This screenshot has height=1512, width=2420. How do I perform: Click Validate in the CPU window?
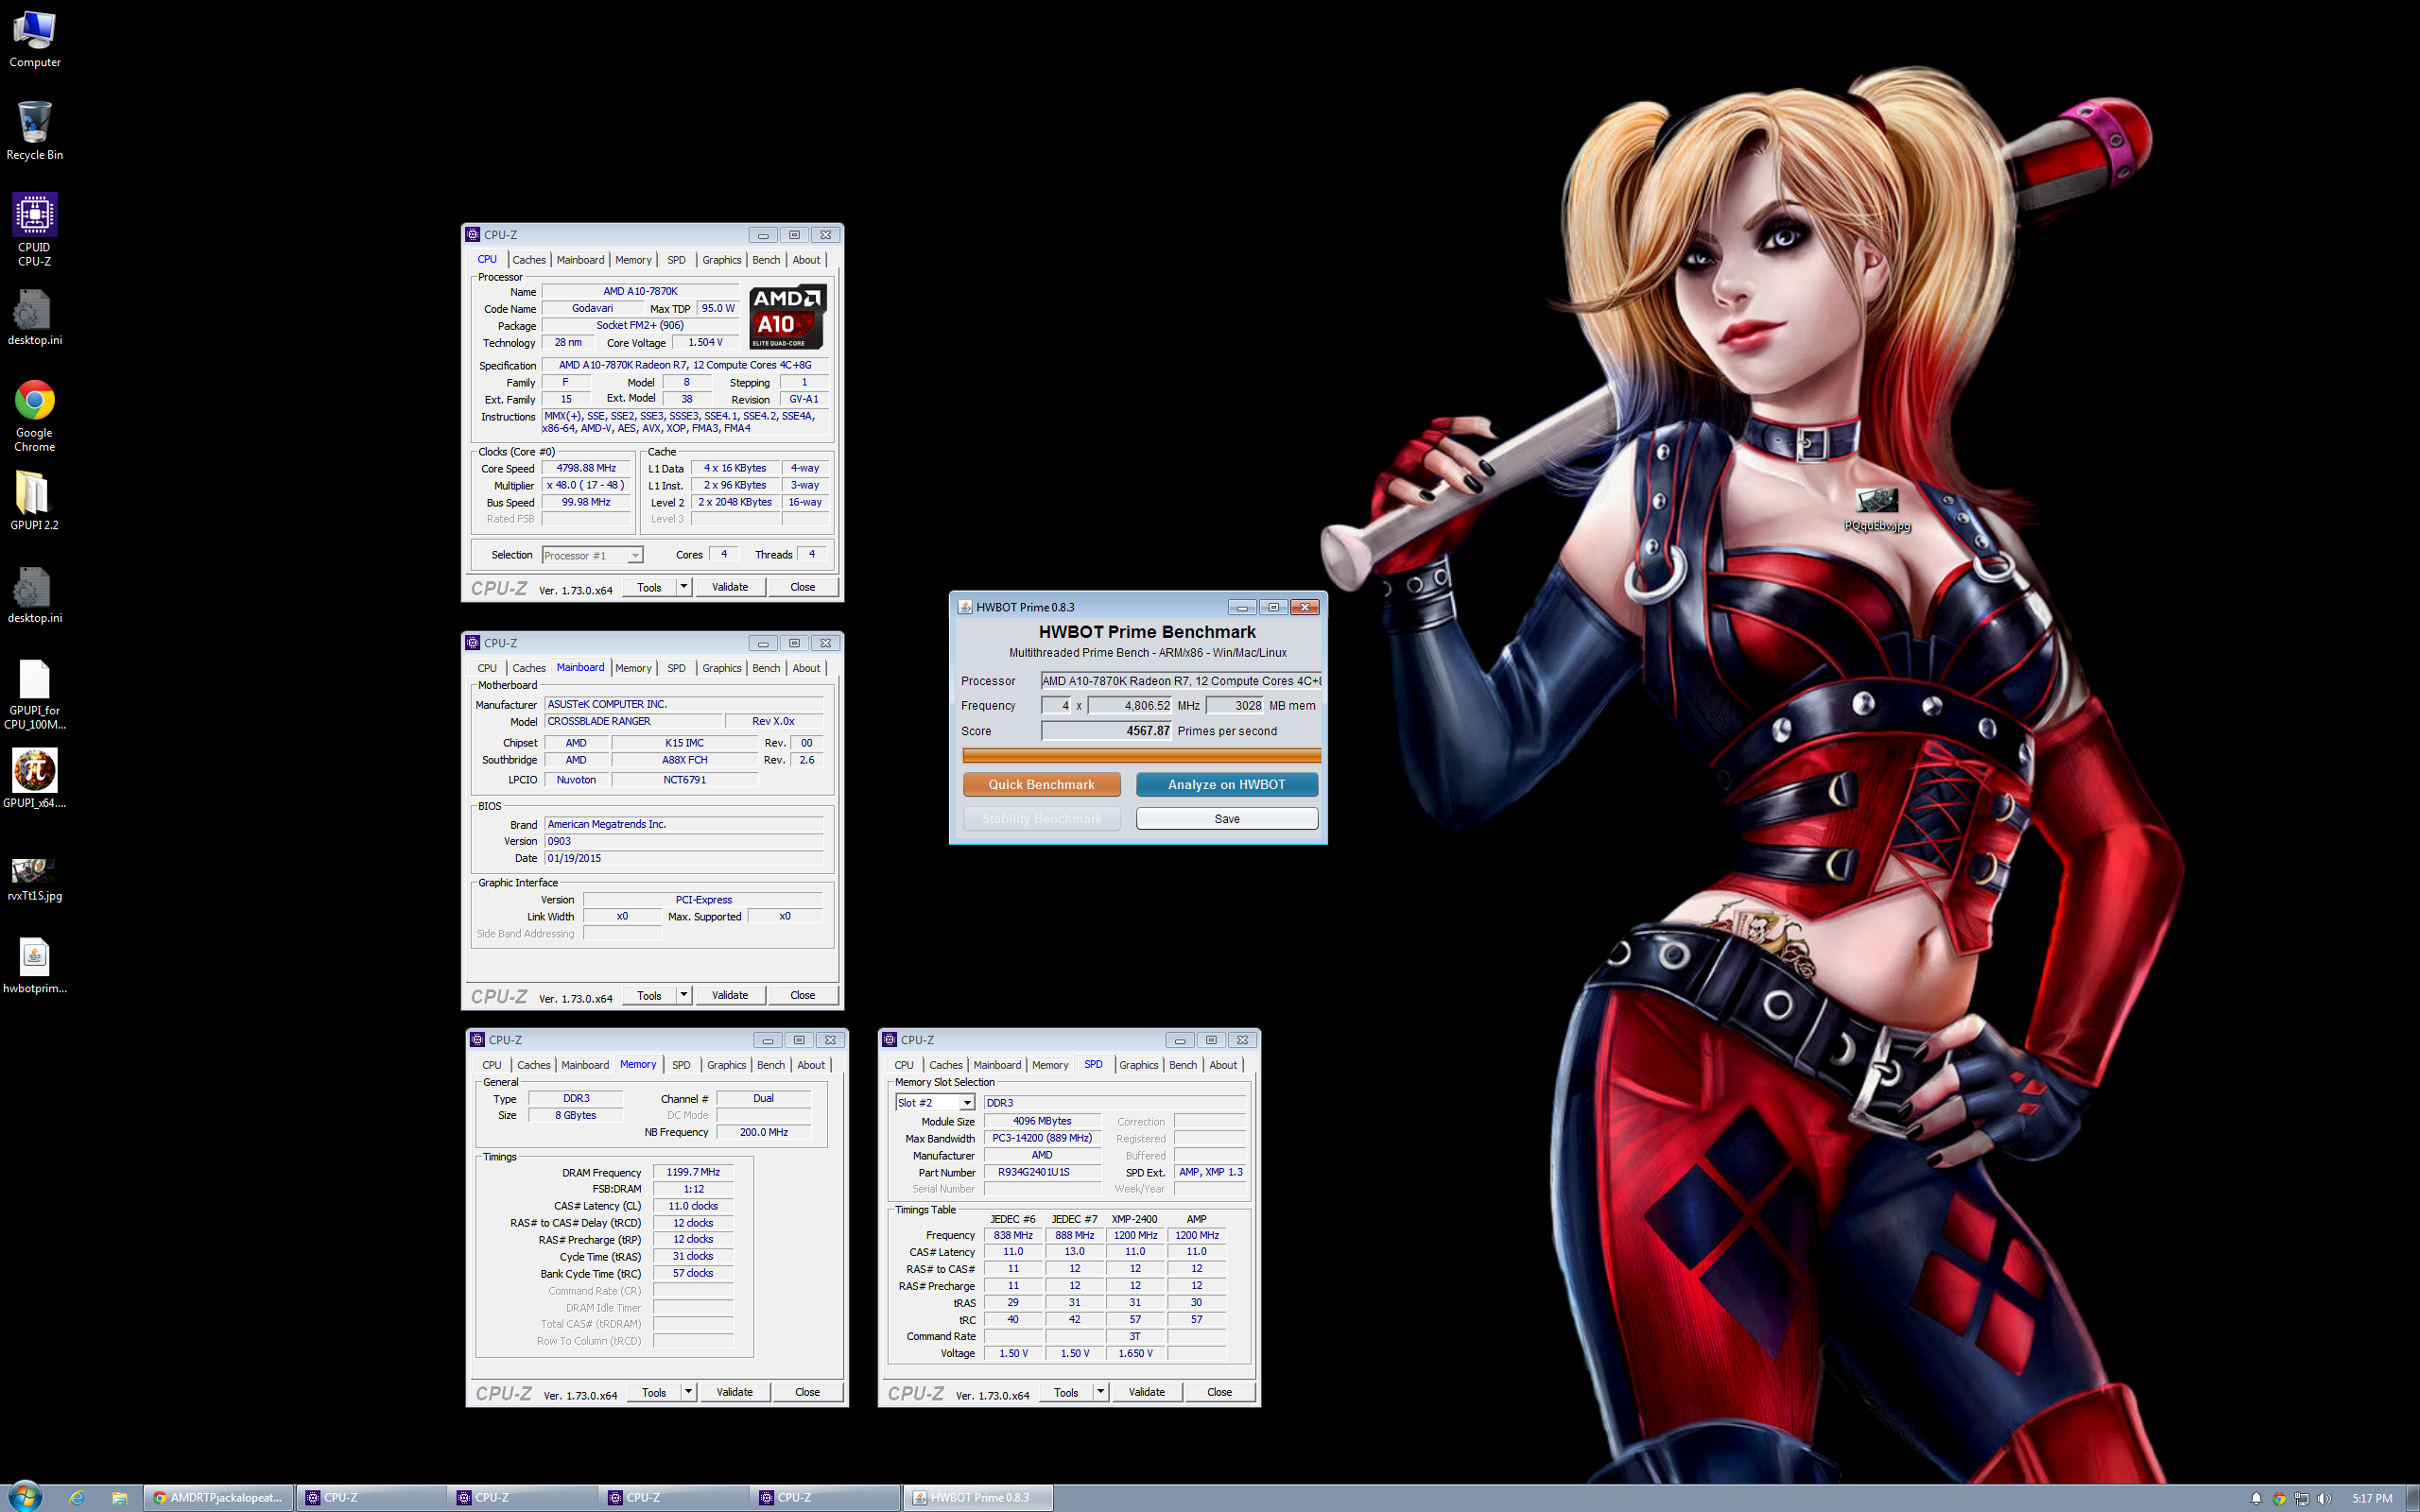730,587
